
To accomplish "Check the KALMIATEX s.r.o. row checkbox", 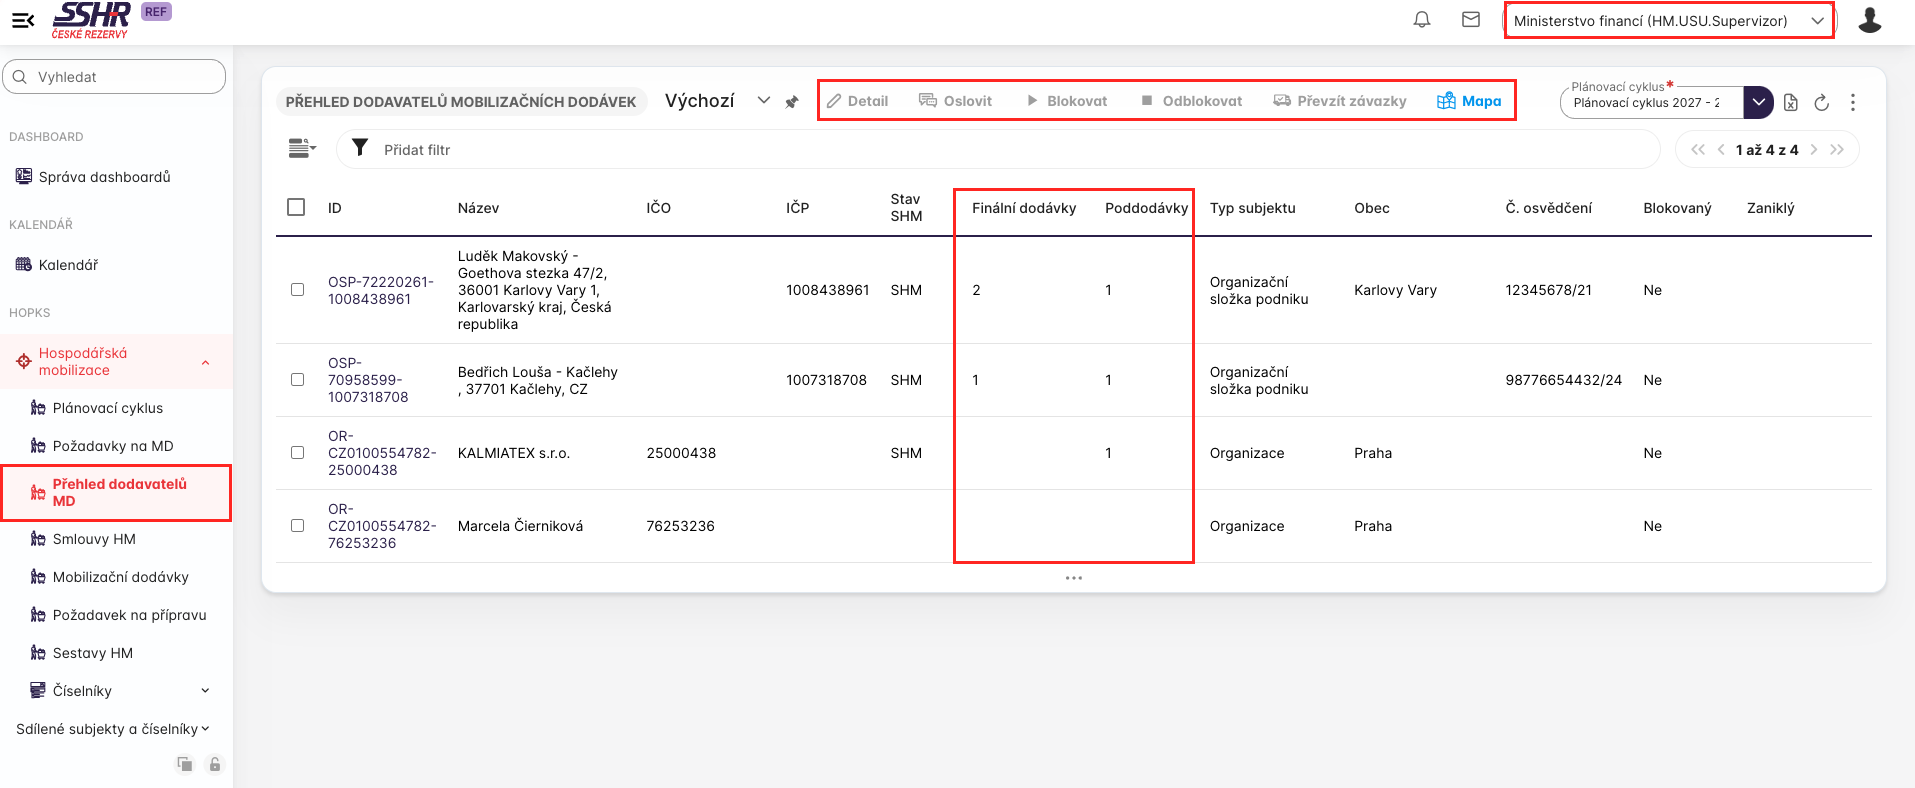I will (297, 453).
